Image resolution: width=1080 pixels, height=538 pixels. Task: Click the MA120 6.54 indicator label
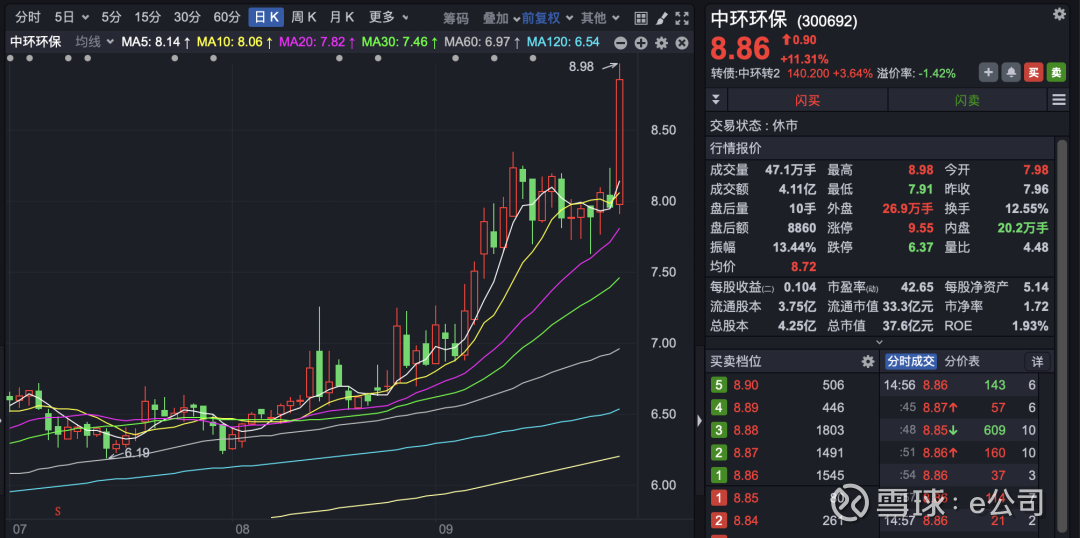[x=563, y=42]
